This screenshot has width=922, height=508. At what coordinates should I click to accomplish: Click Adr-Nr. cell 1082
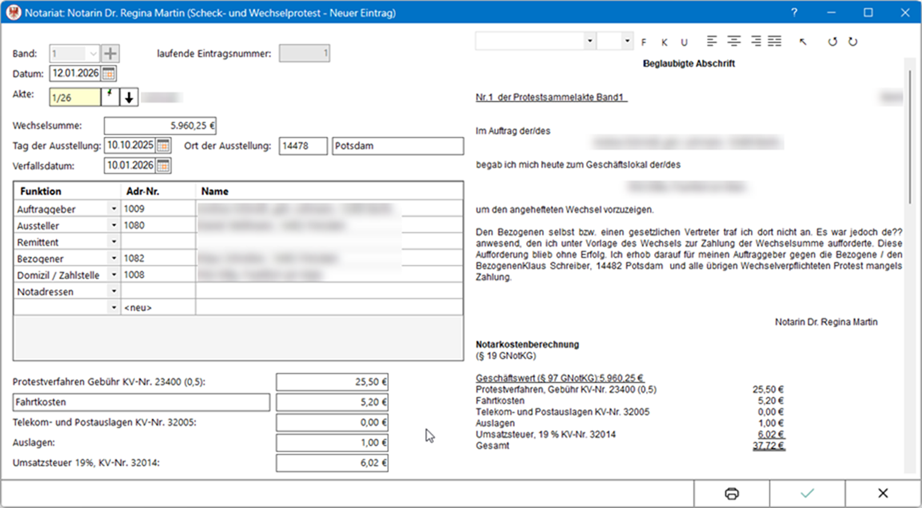tap(158, 258)
